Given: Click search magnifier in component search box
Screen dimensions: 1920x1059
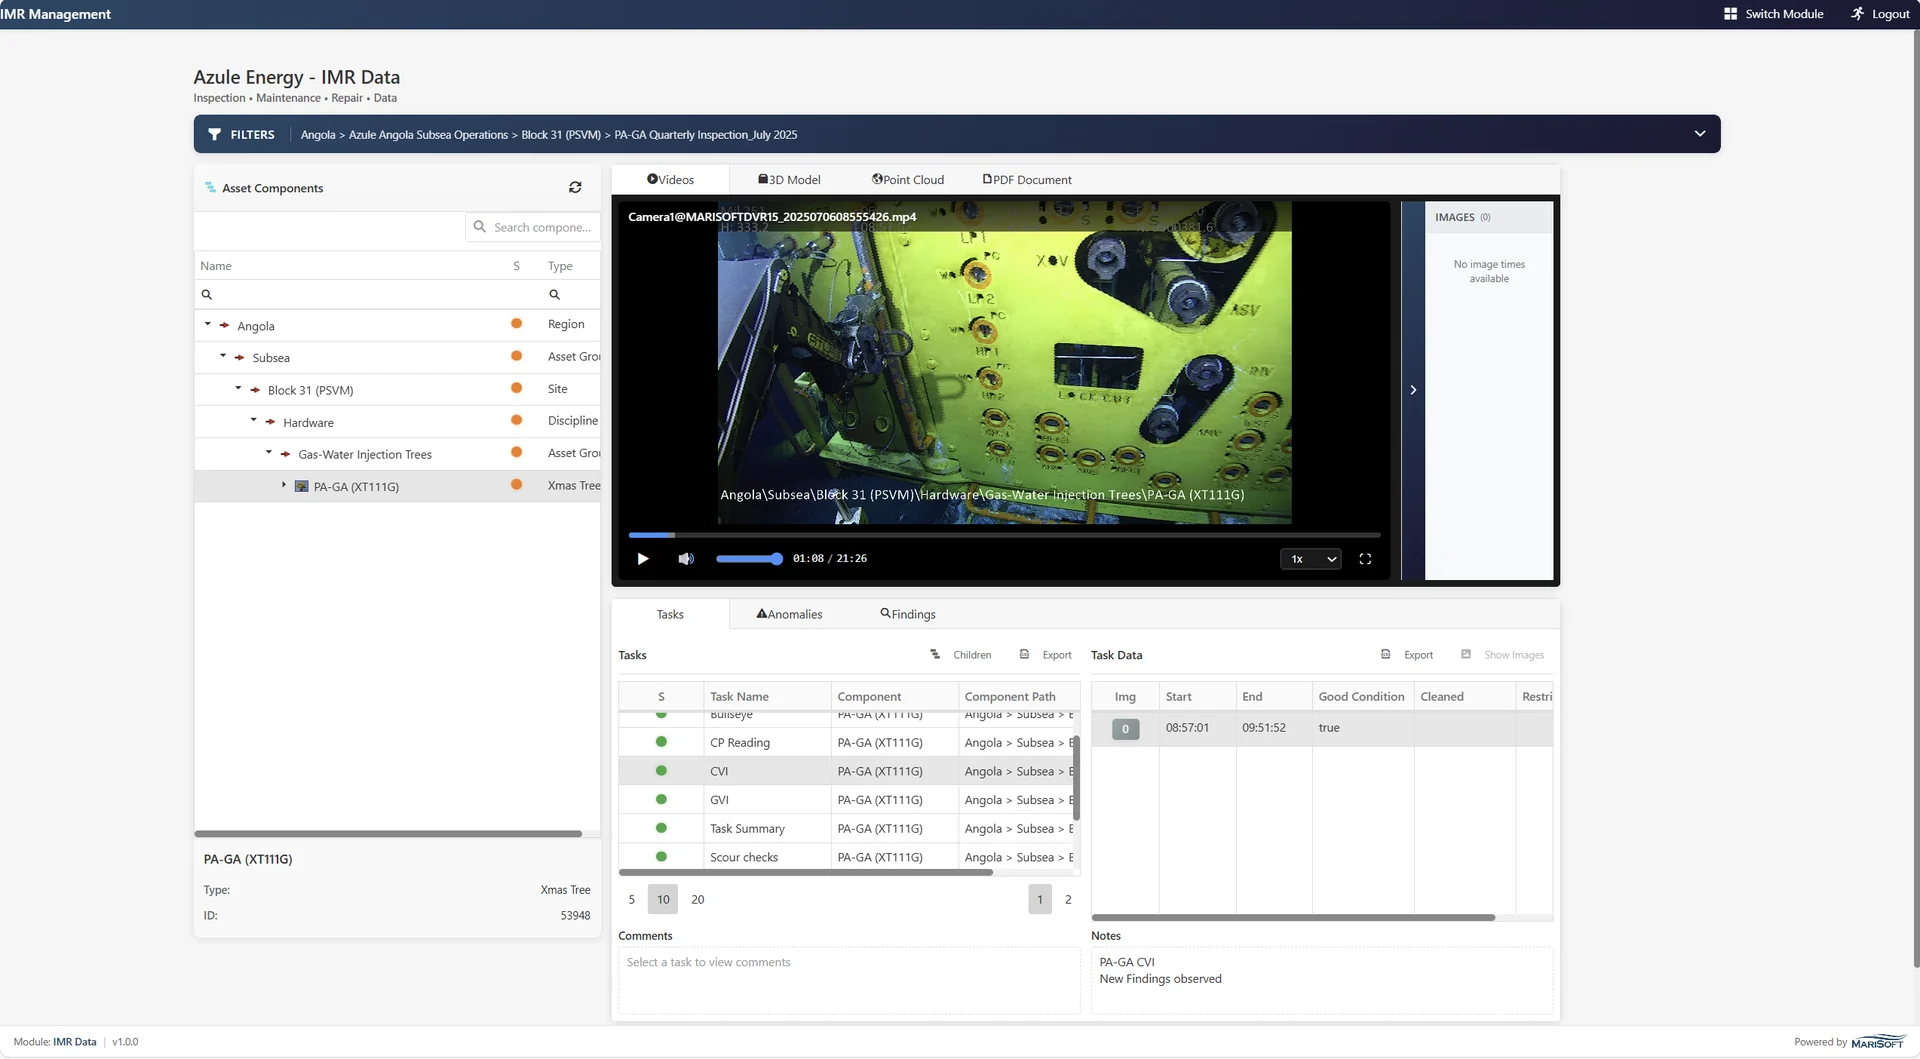Looking at the screenshot, I should tap(480, 227).
